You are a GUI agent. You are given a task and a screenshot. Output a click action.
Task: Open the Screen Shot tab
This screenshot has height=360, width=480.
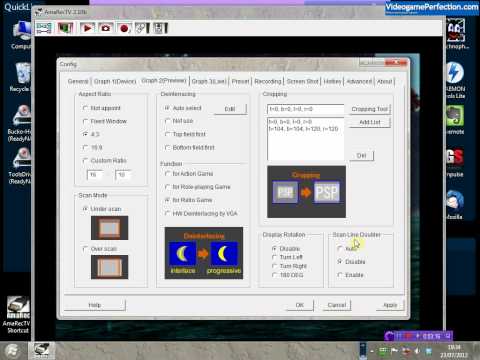pos(303,81)
